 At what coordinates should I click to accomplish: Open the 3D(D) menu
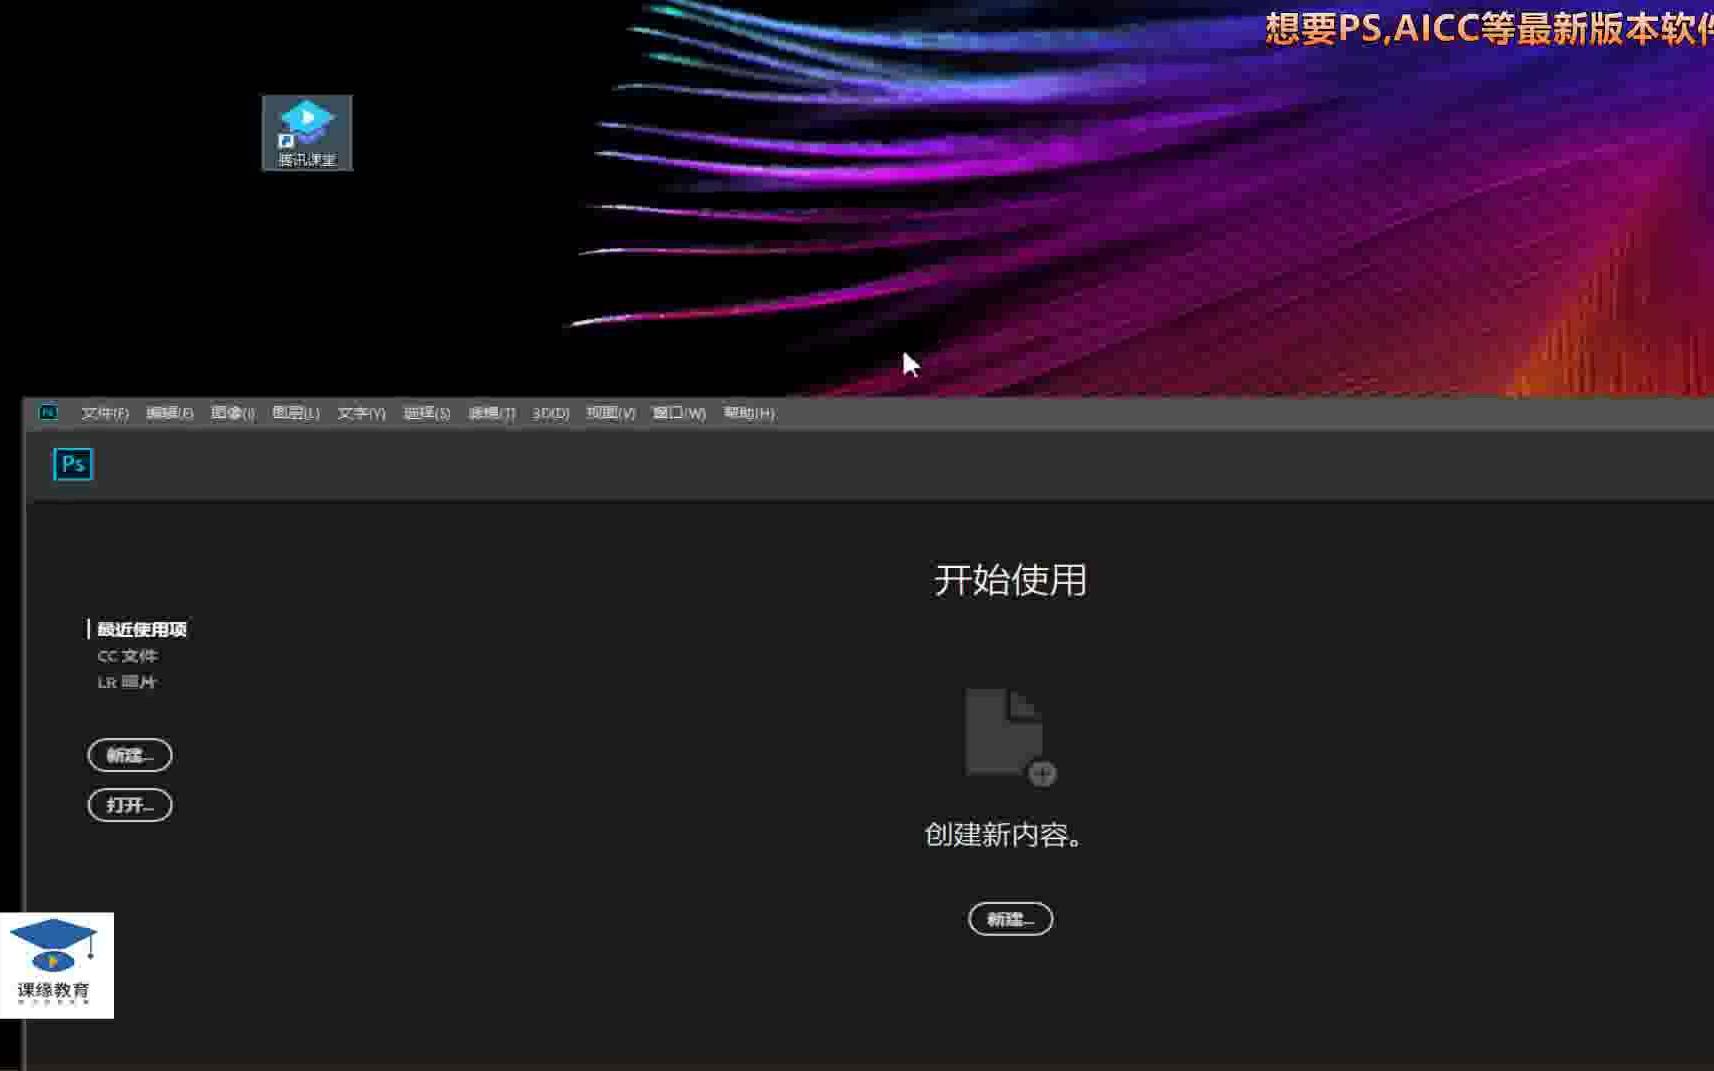549,413
